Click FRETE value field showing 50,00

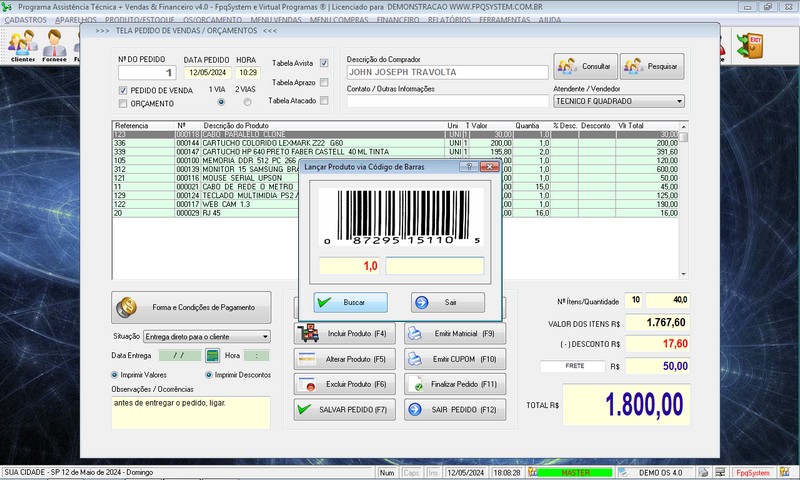(x=658, y=366)
